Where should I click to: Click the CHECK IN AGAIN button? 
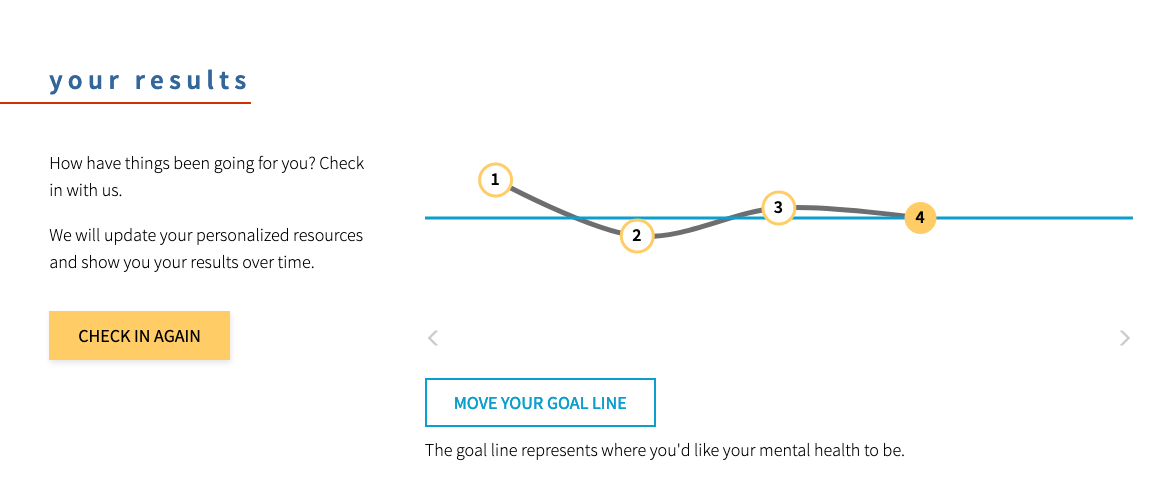click(139, 336)
